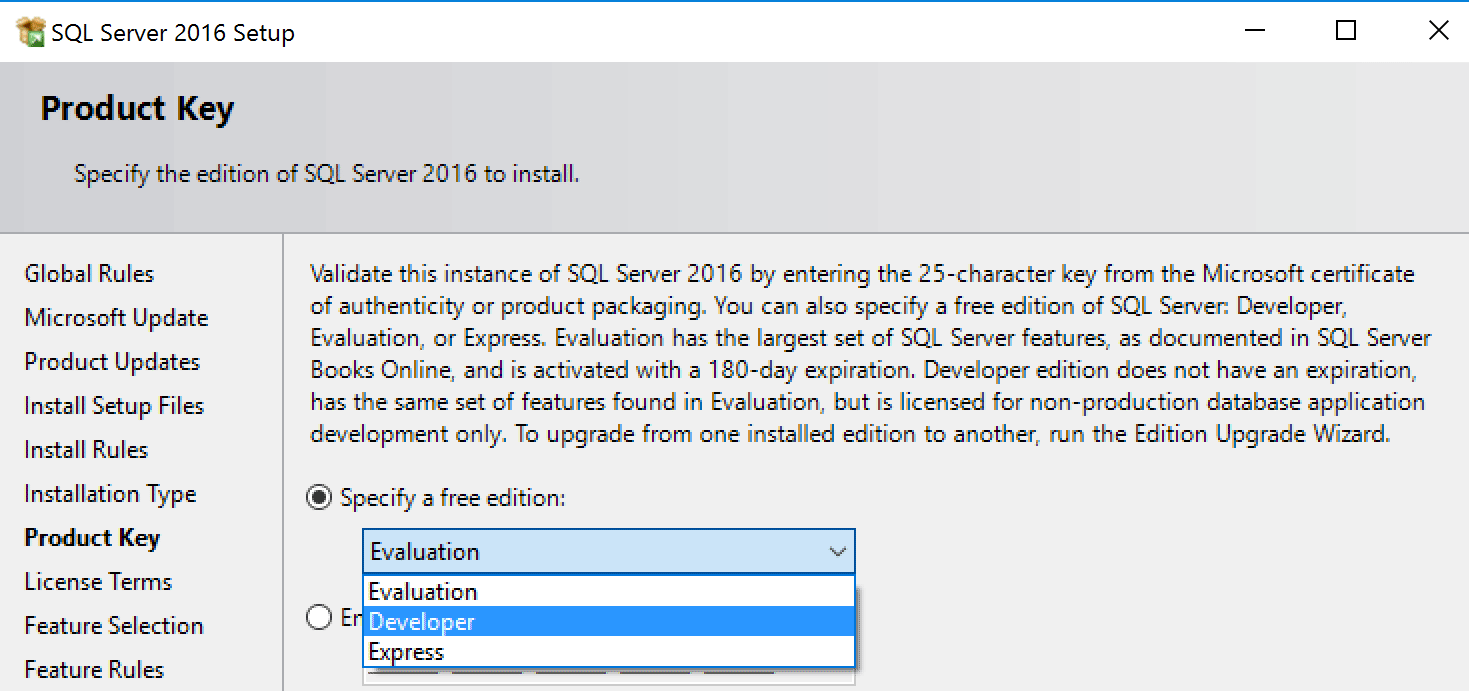Open the Installation Type step

click(110, 494)
